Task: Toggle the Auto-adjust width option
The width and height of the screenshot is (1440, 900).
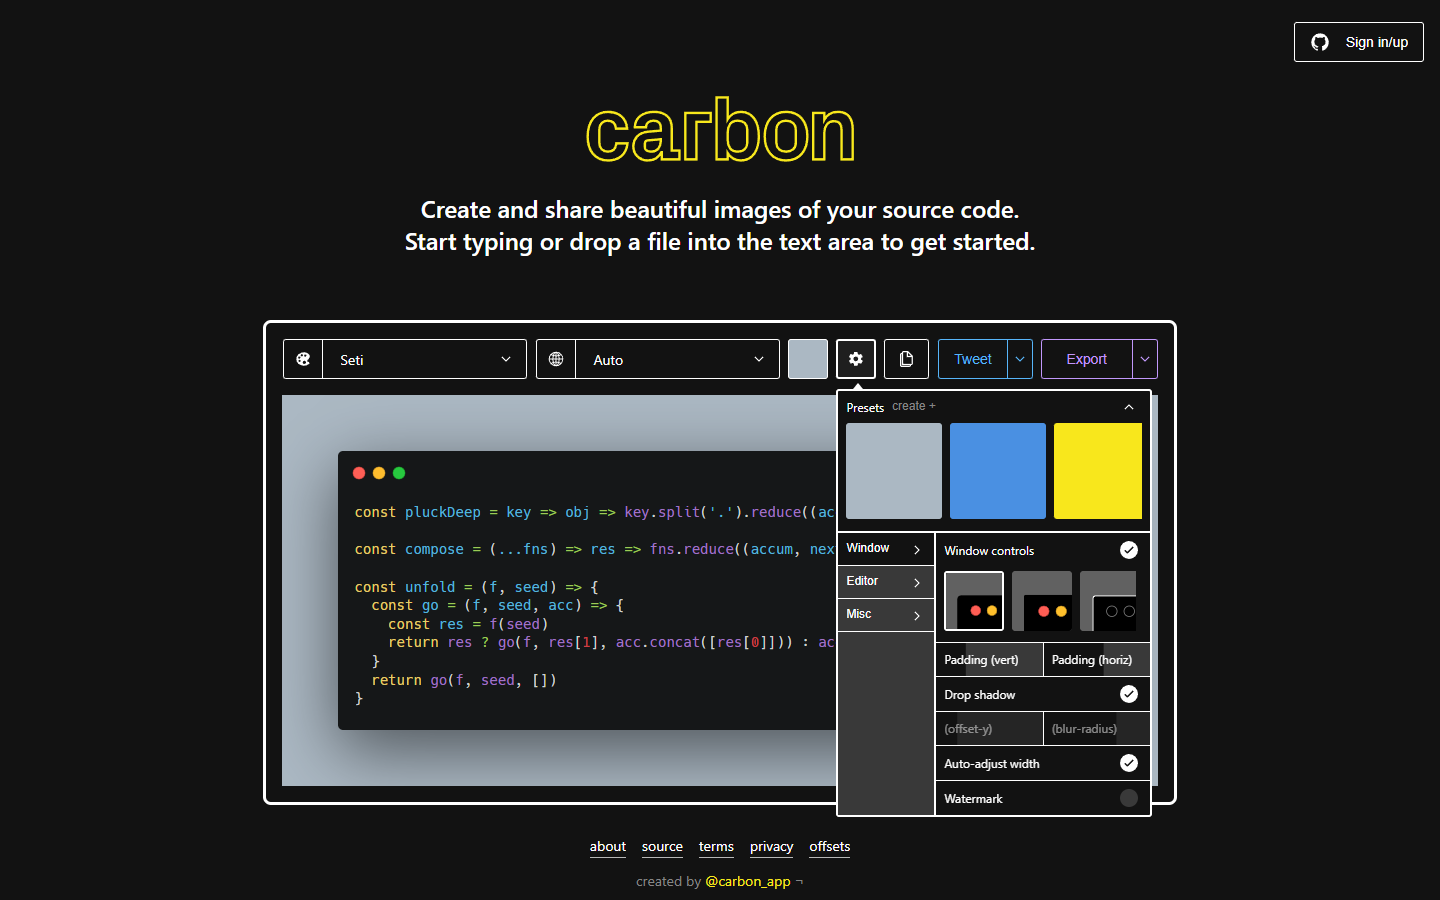Action: pyautogui.click(x=1129, y=763)
